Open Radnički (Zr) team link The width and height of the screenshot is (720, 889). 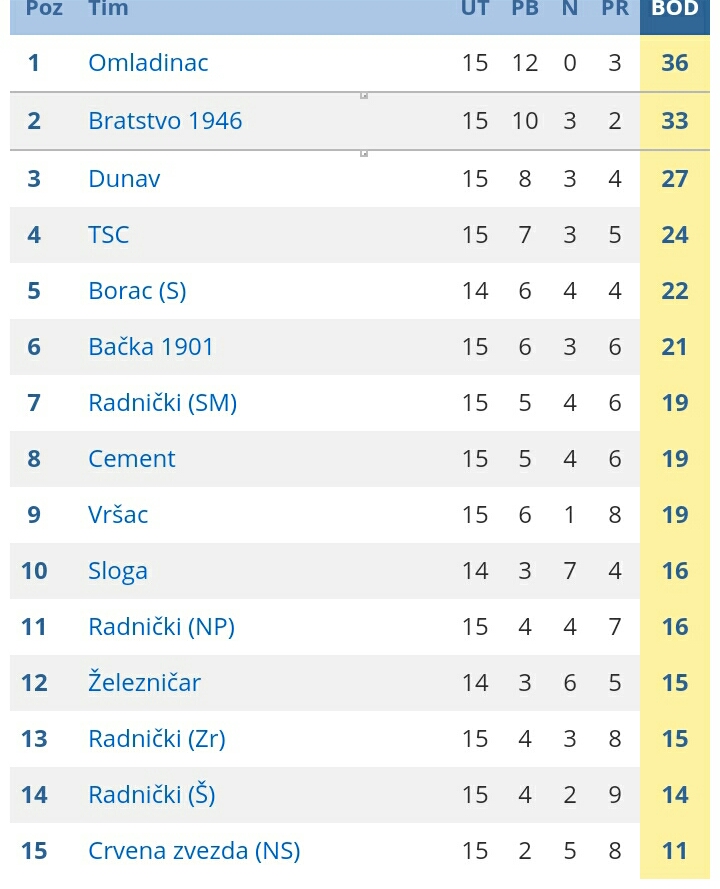pyautogui.click(x=156, y=739)
